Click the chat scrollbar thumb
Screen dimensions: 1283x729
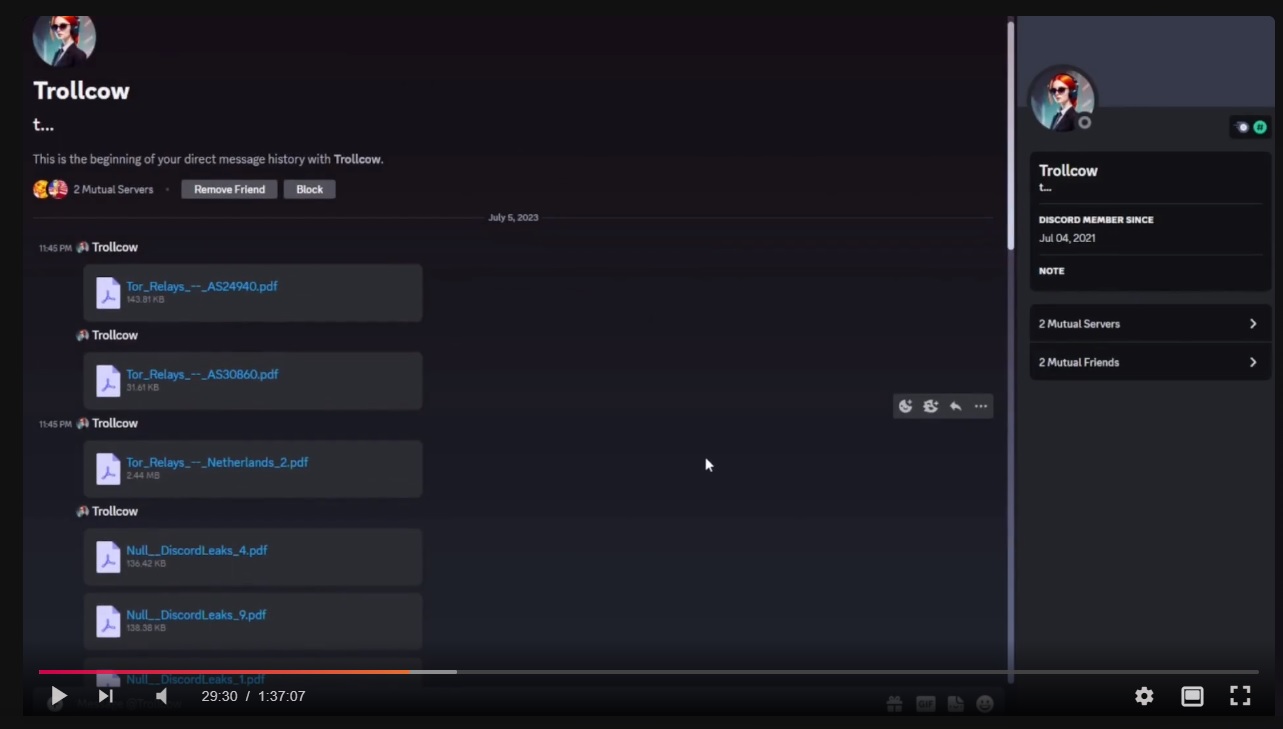(x=1010, y=135)
